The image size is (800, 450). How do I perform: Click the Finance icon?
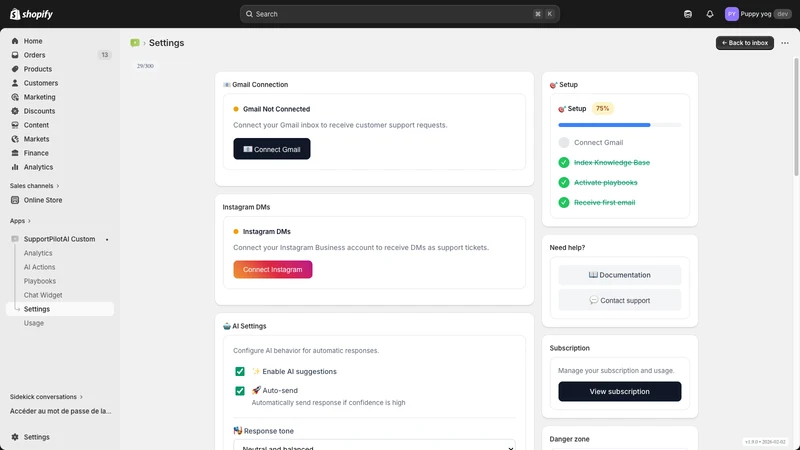coord(15,153)
